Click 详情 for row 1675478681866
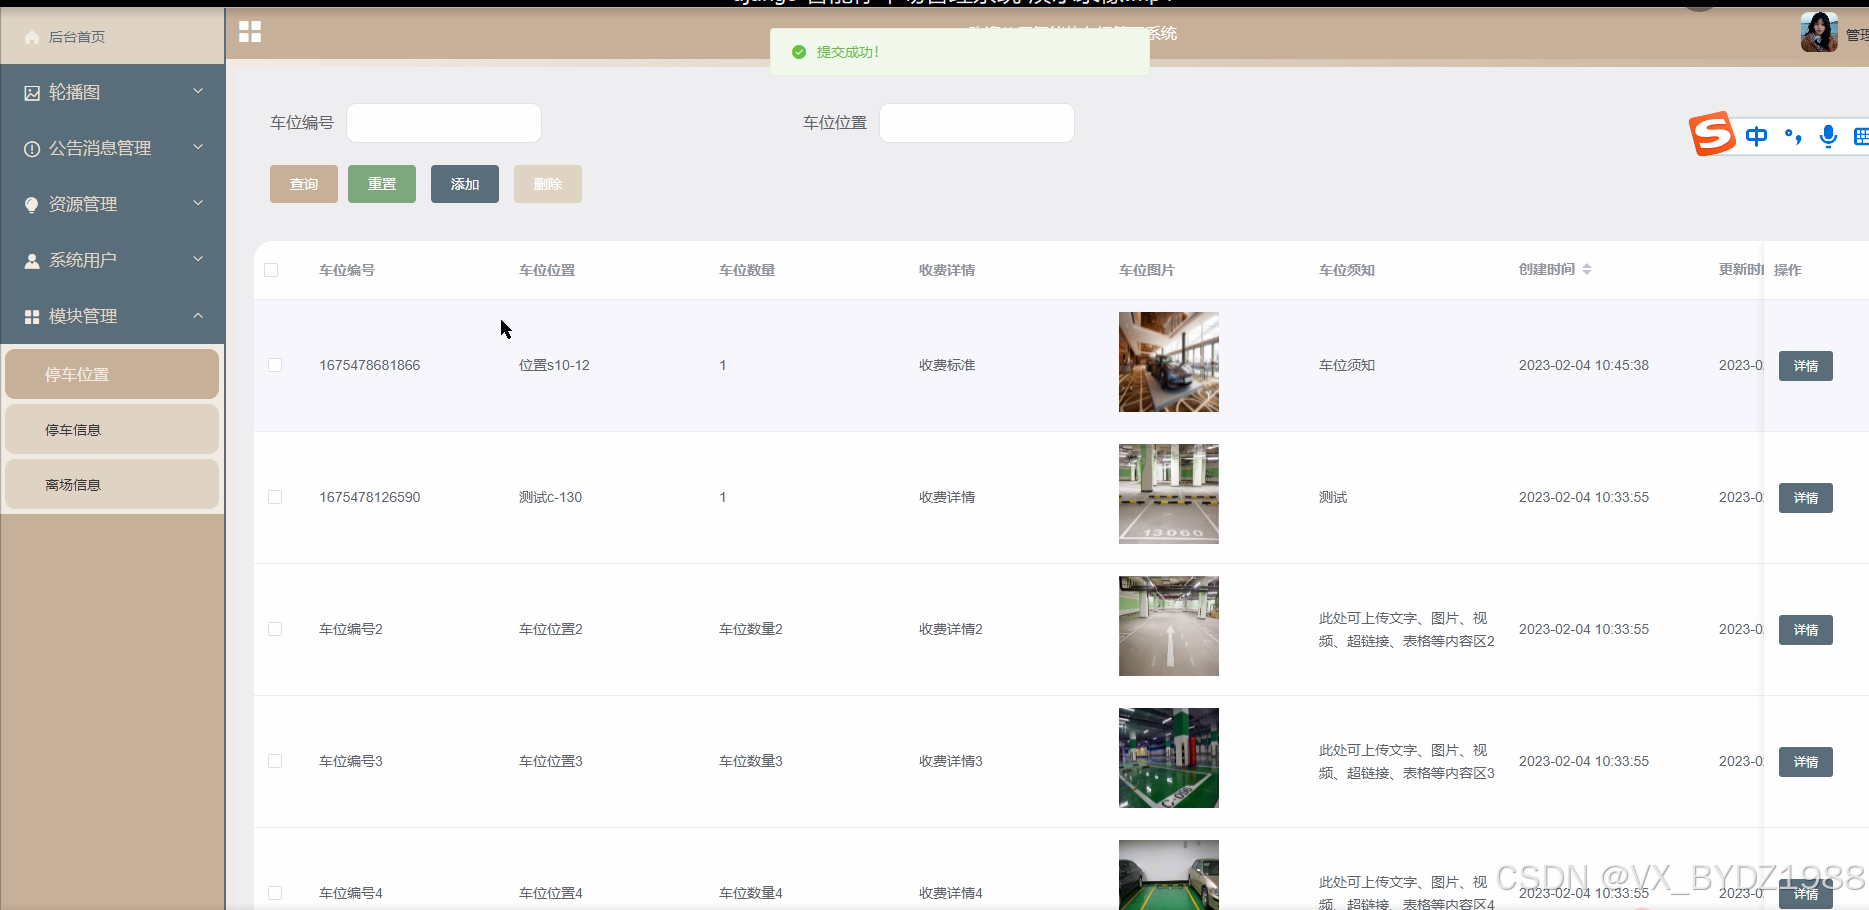Viewport: 1869px width, 910px height. point(1806,366)
